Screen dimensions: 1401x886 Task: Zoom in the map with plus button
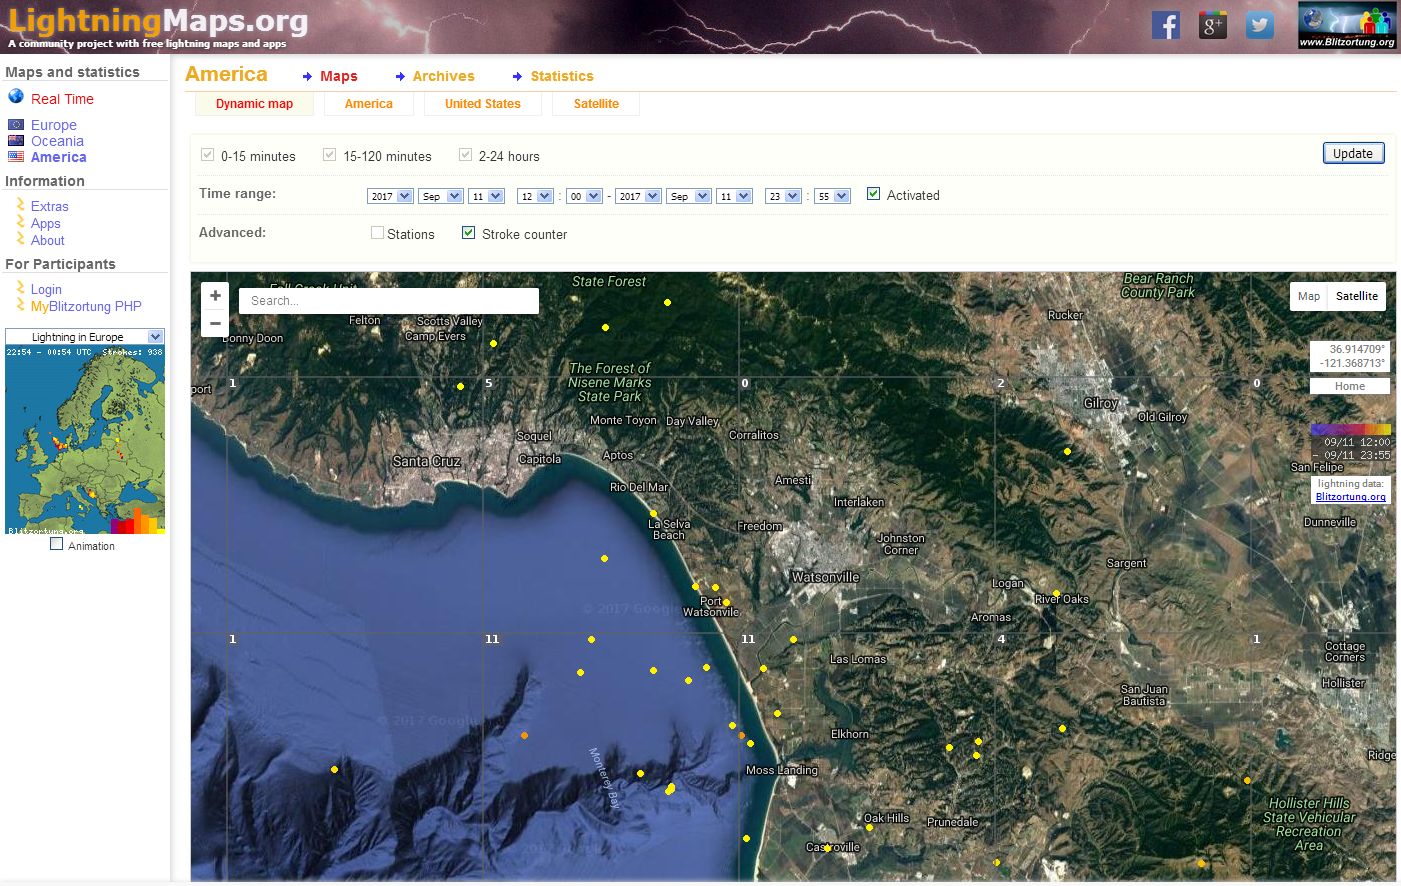[215, 296]
